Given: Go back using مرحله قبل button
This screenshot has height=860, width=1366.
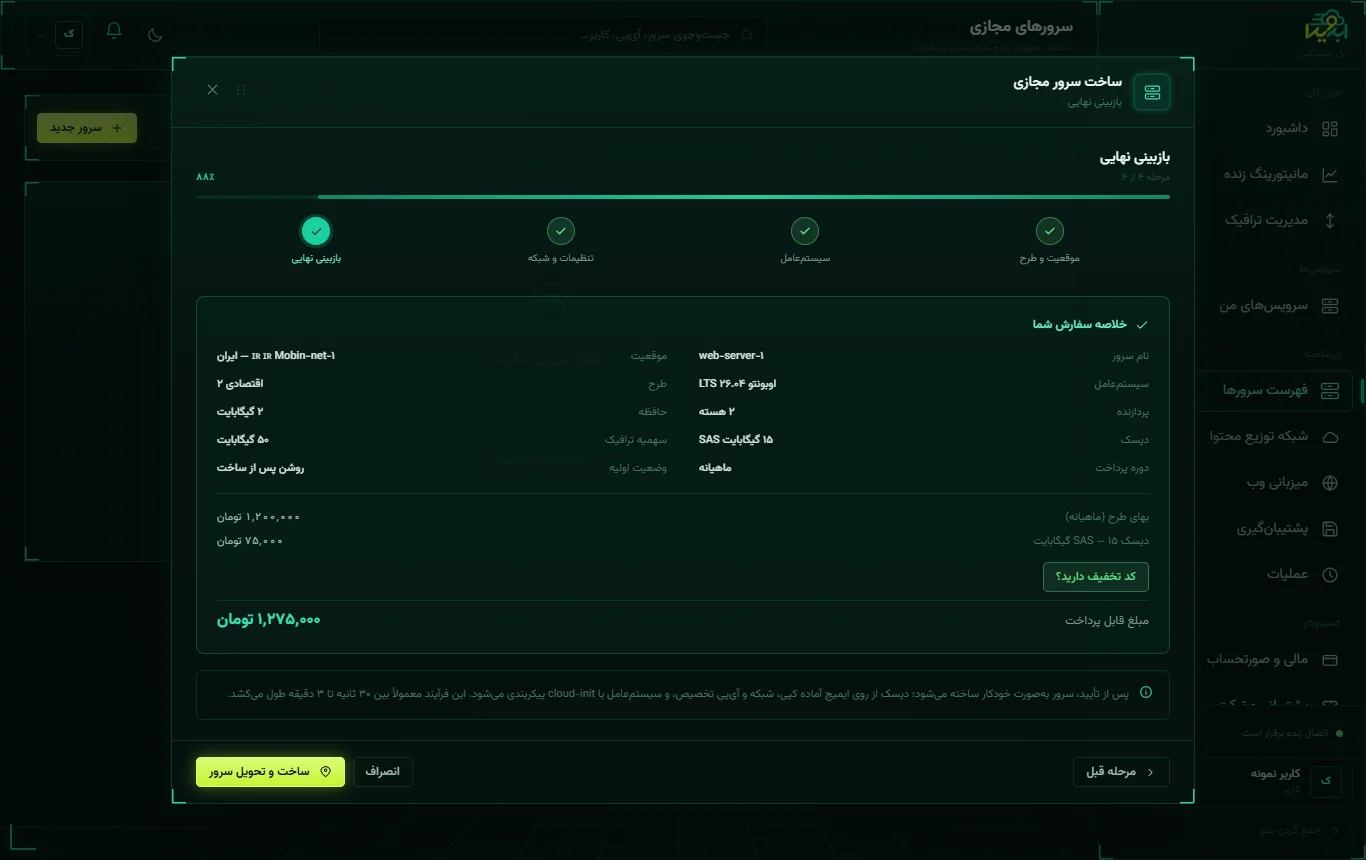Looking at the screenshot, I should coord(1121,772).
